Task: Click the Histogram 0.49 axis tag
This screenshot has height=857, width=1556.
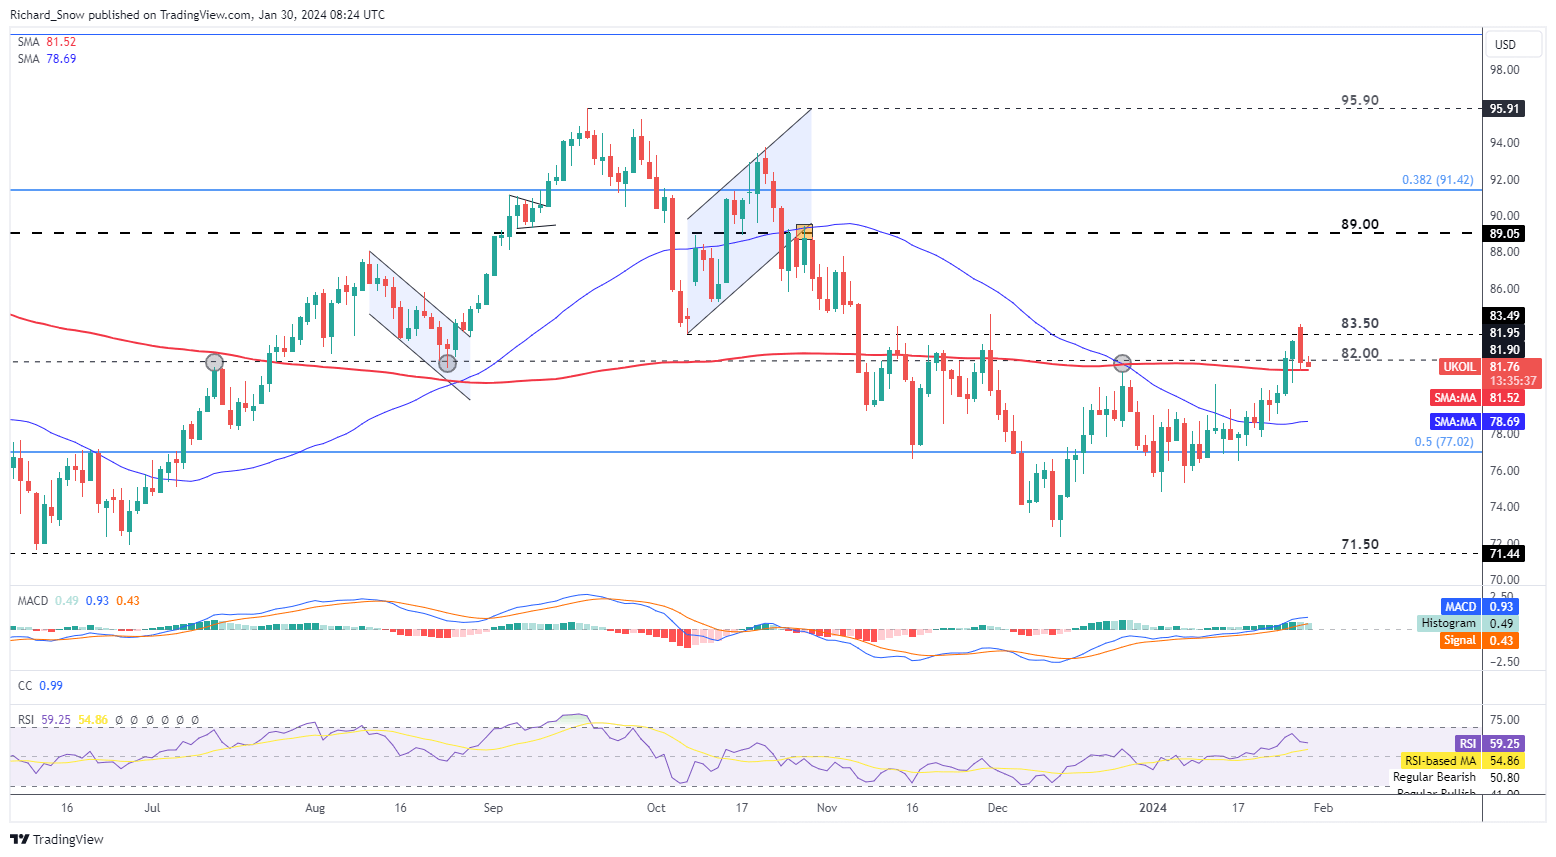Action: pos(1468,623)
